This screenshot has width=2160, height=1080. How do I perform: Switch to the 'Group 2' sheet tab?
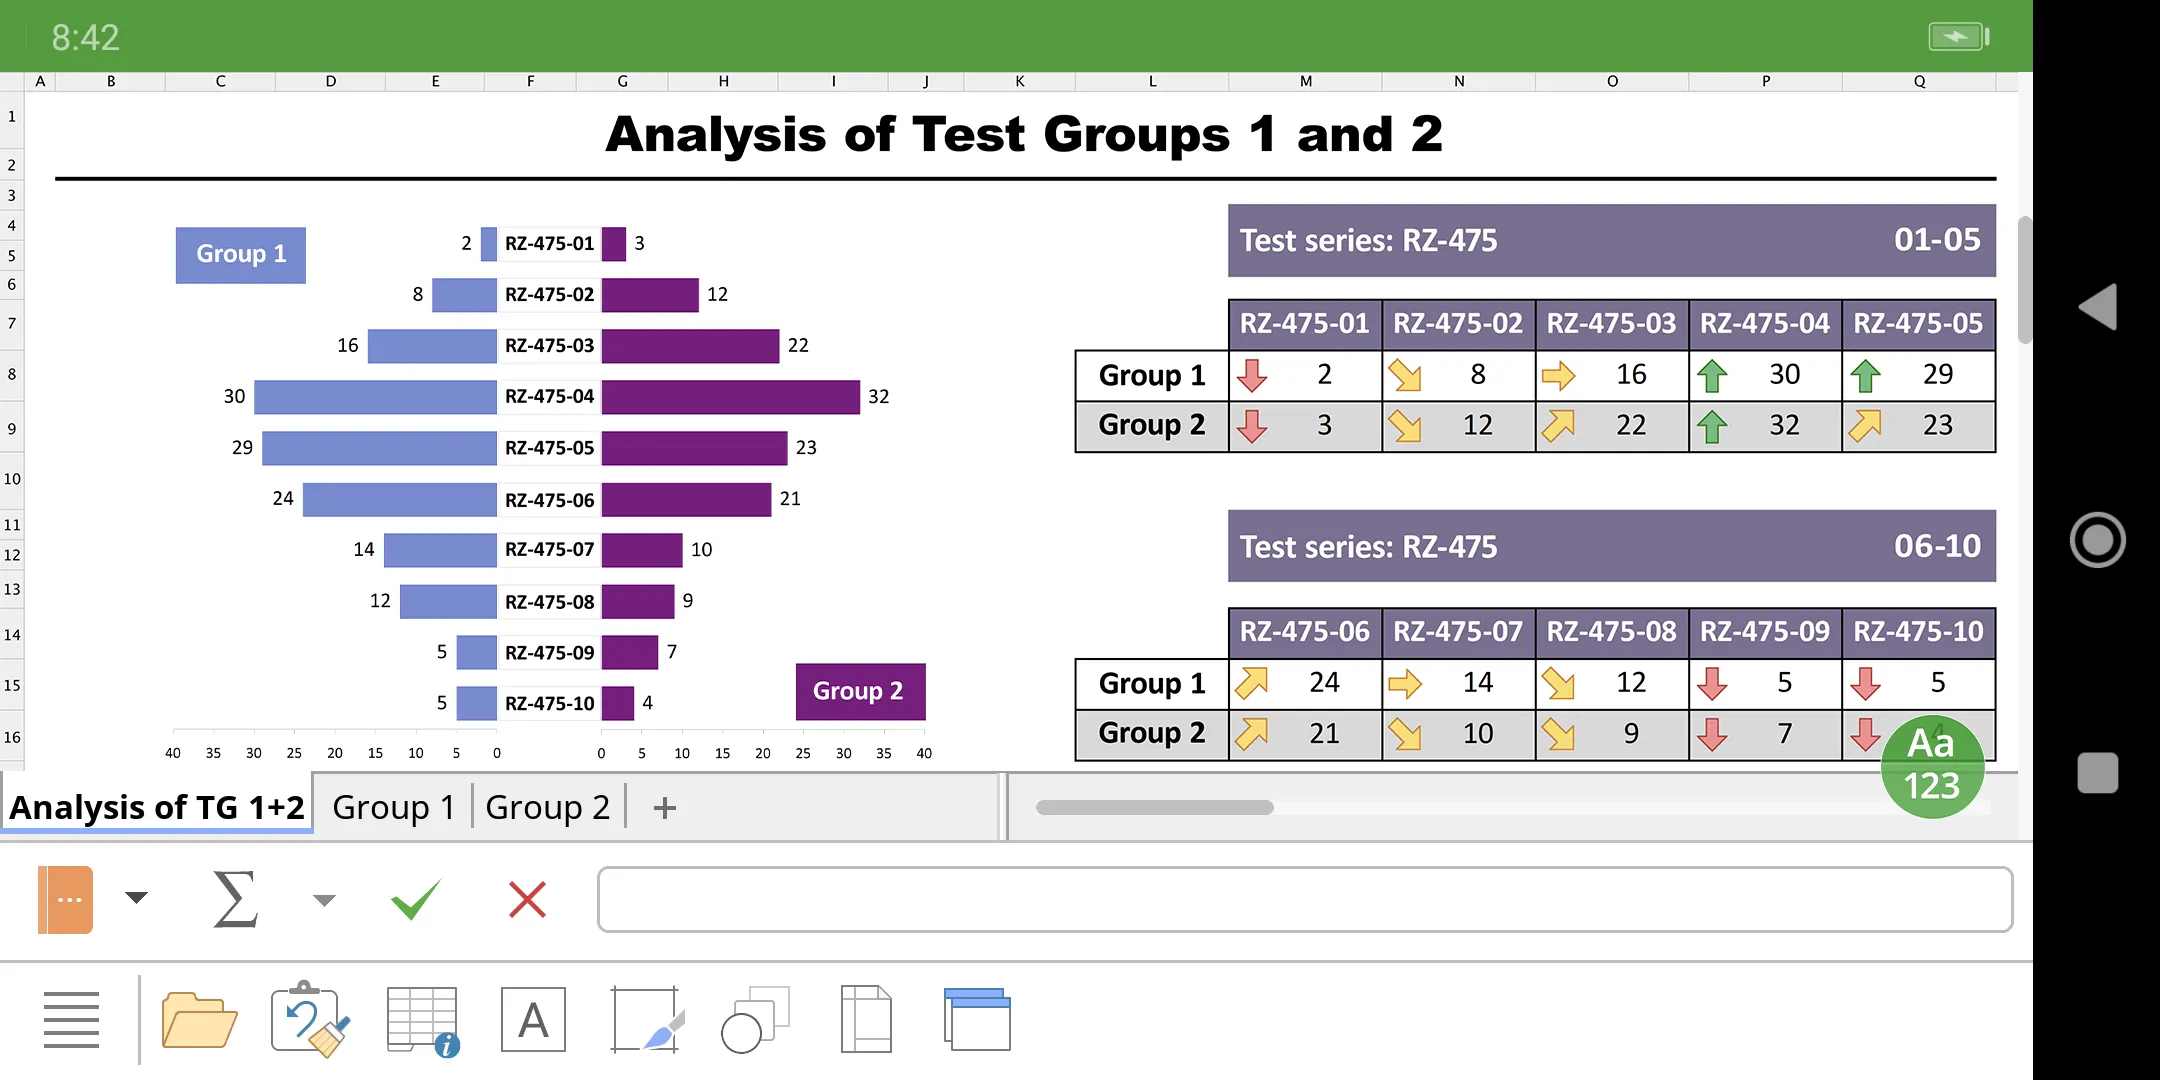[548, 806]
